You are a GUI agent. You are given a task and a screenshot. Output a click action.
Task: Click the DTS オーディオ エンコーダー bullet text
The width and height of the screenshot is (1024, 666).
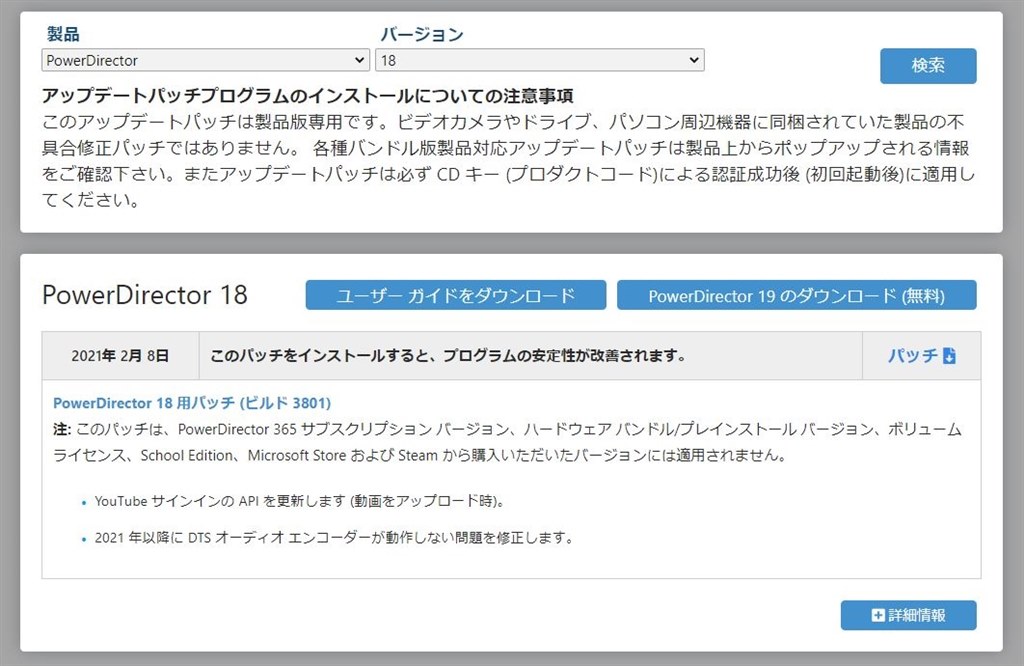pos(334,538)
